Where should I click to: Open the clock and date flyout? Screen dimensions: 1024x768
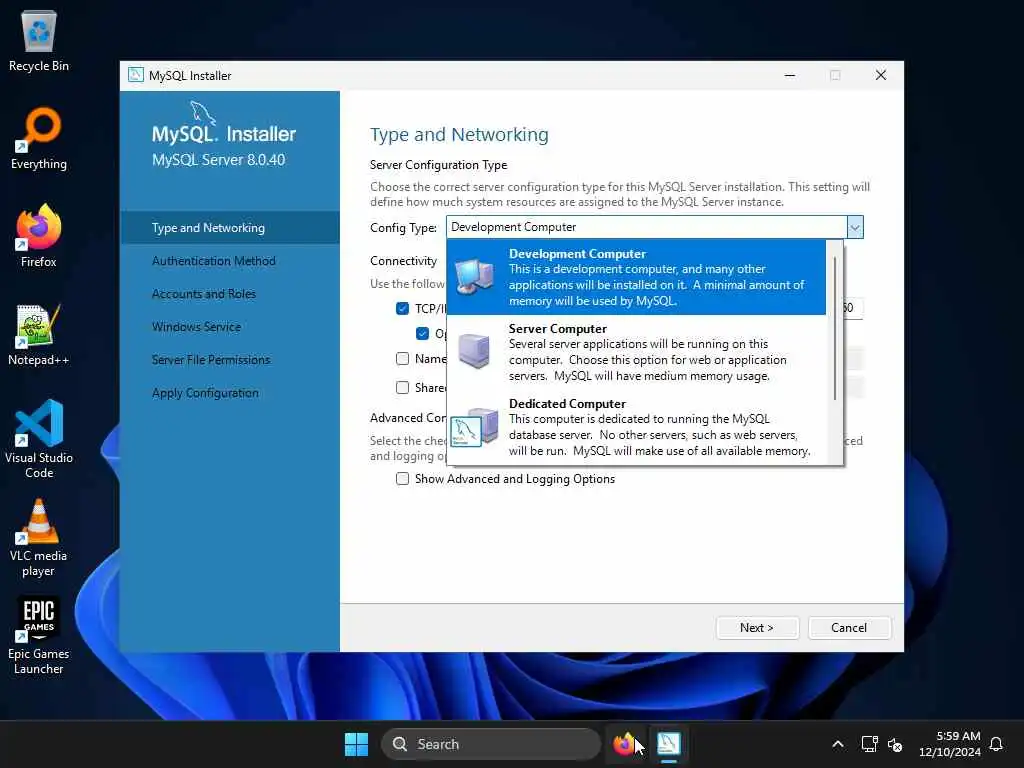[x=950, y=744]
